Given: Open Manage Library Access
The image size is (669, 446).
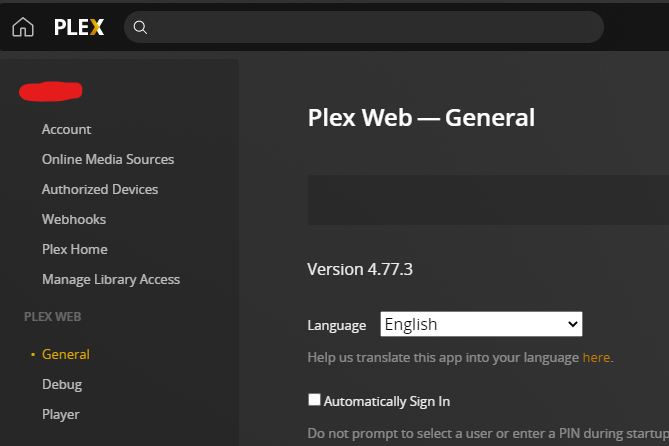Looking at the screenshot, I should (x=111, y=279).
